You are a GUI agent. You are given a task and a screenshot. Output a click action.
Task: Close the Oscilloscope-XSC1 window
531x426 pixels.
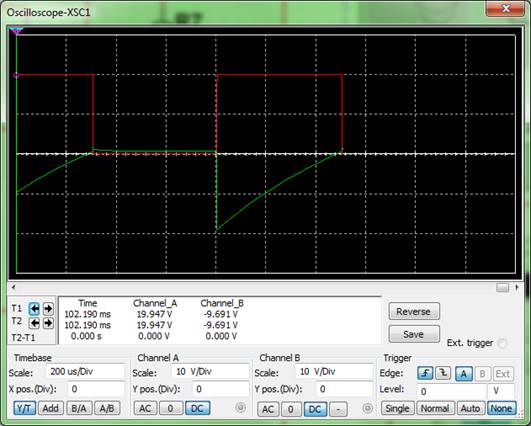tap(505, 8)
